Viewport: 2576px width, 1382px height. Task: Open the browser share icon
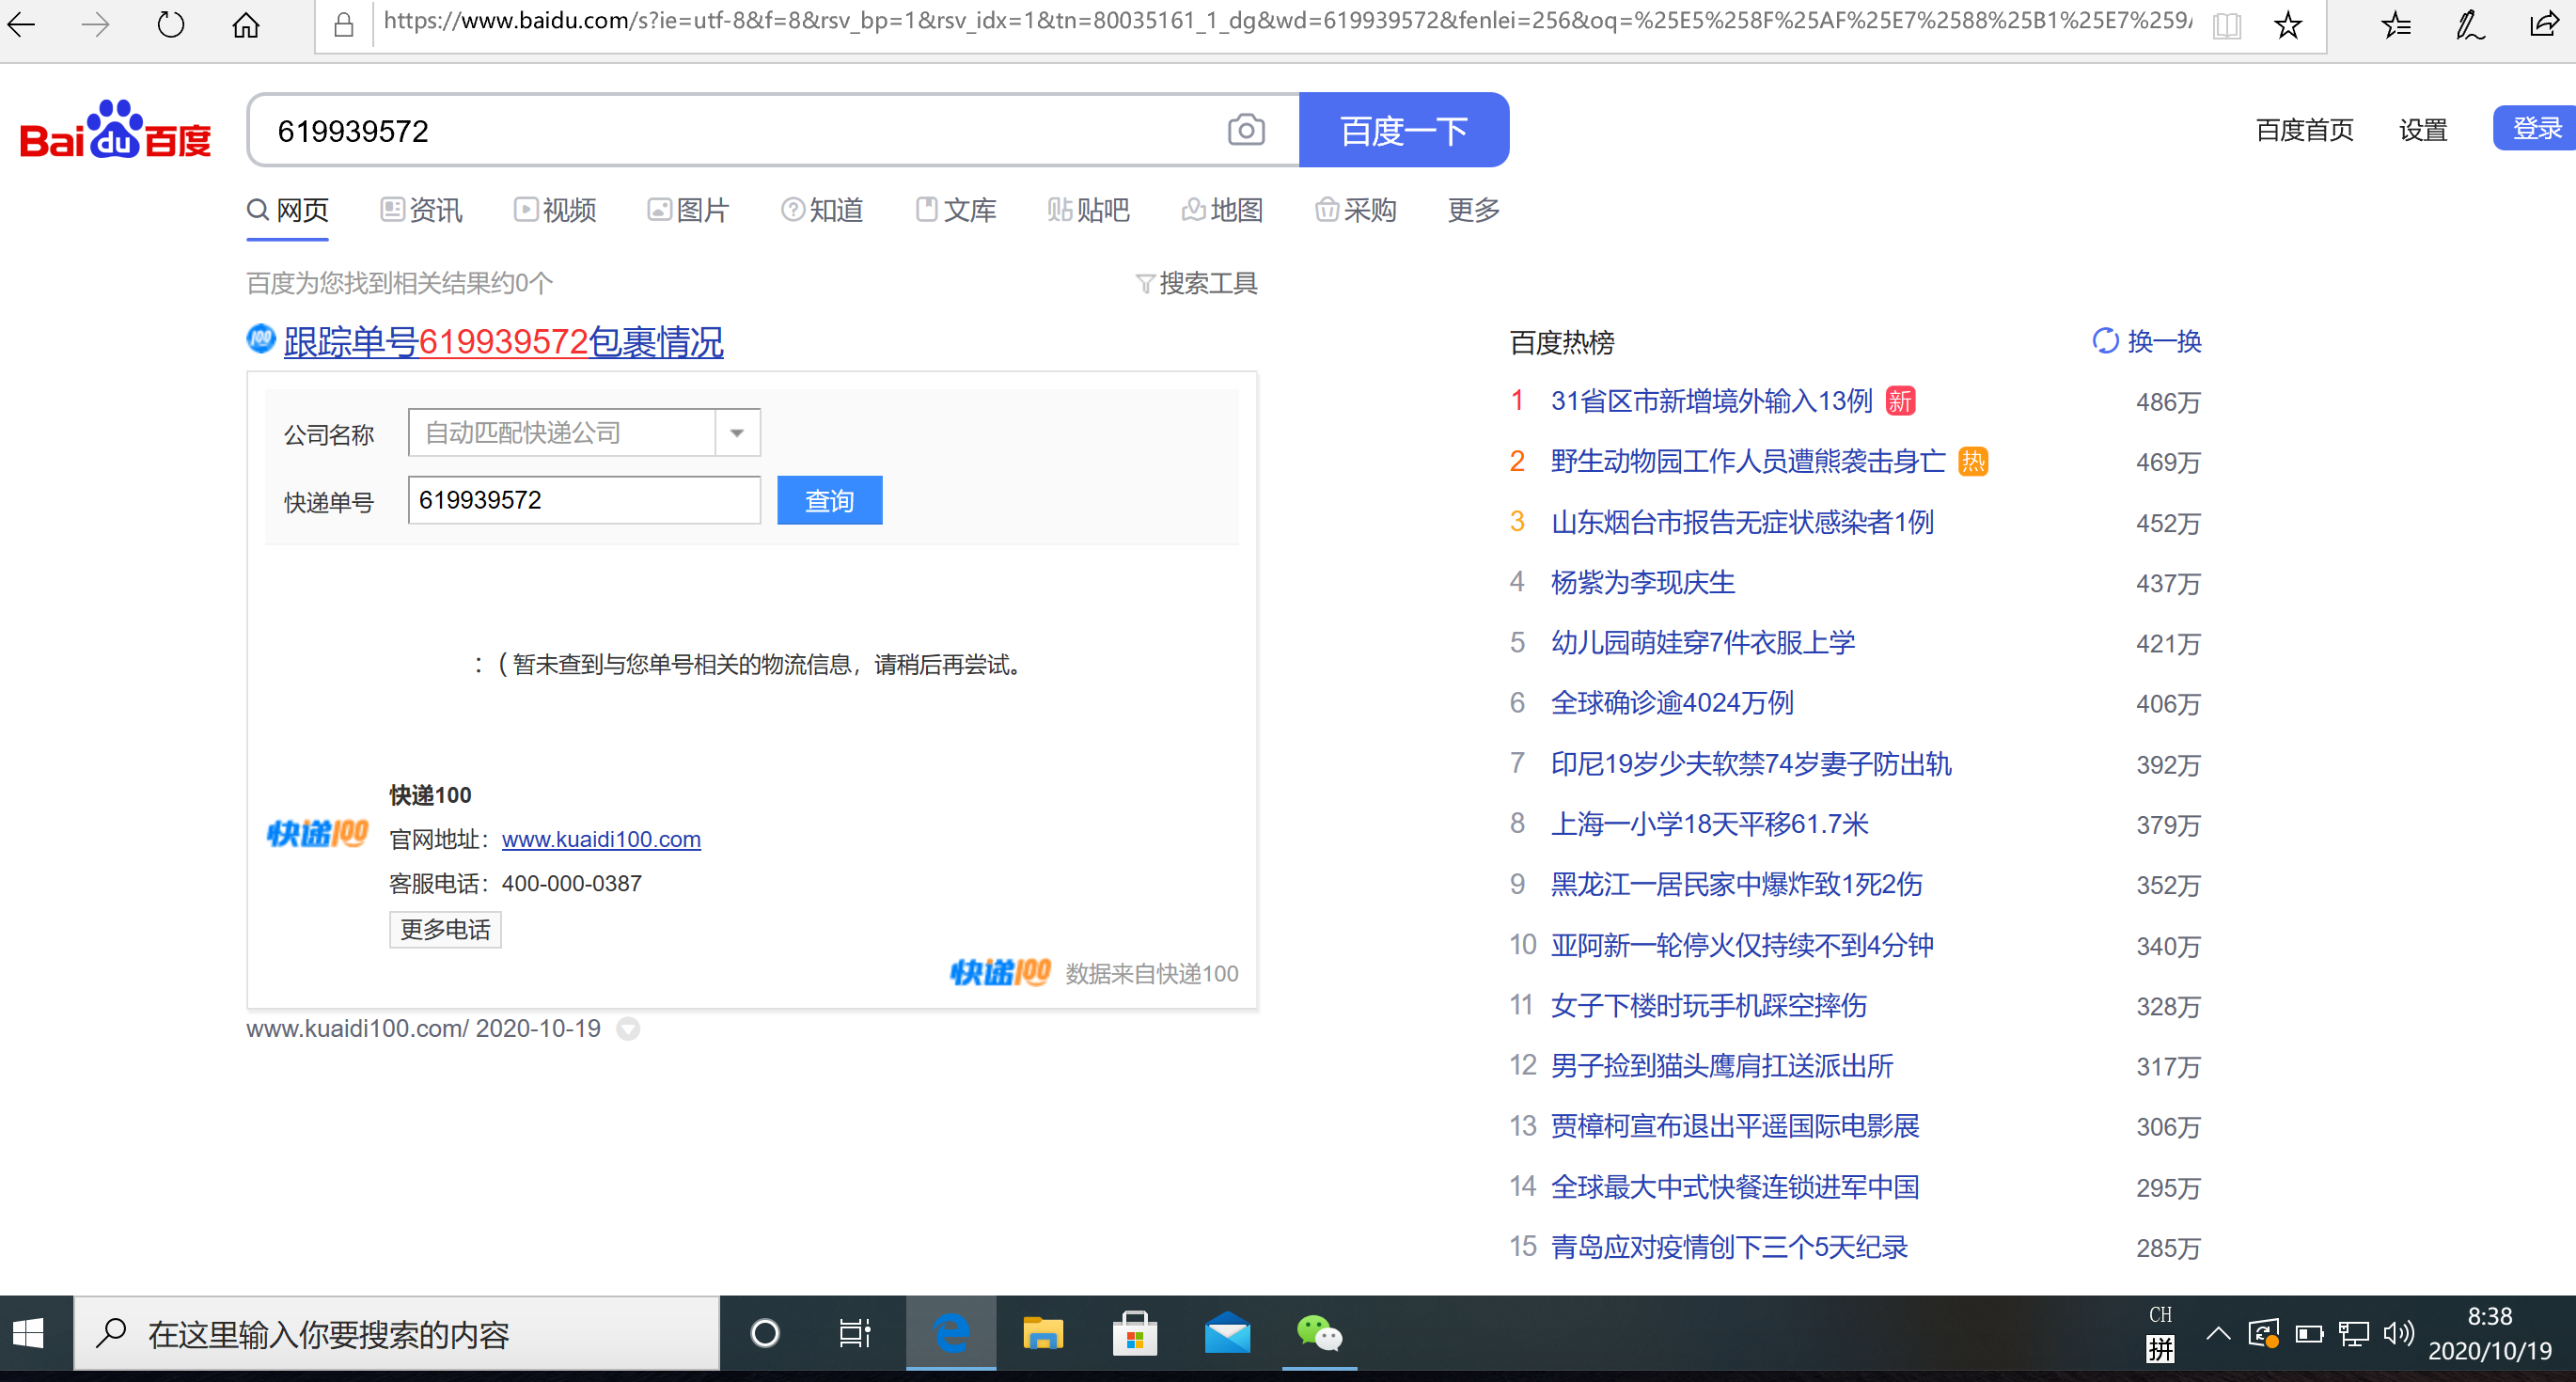[x=2543, y=25]
